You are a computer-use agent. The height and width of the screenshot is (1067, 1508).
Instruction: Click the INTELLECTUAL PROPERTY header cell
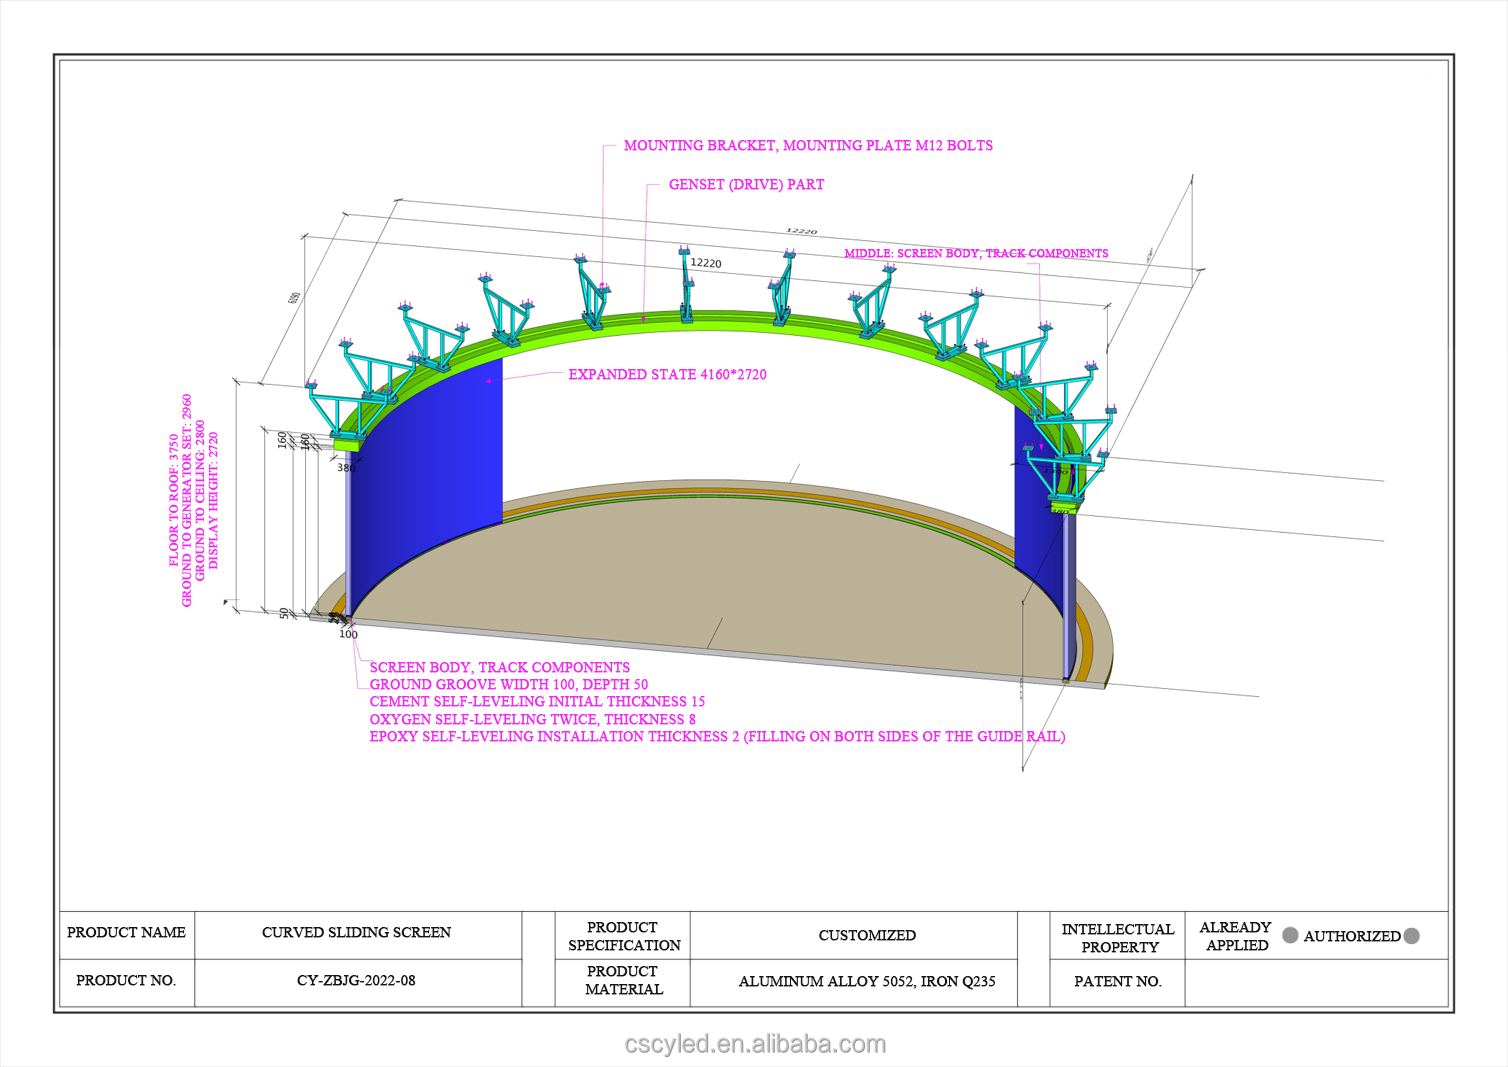[1118, 938]
